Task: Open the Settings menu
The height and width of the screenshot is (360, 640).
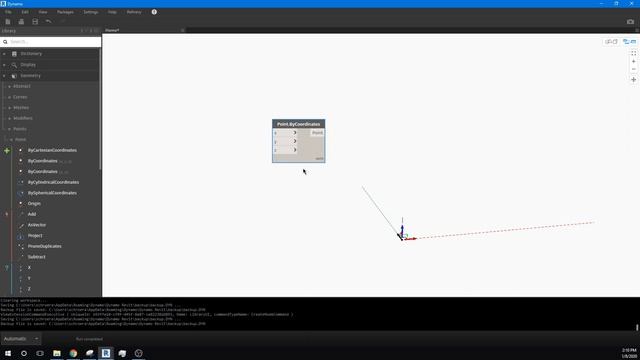Action: pyautogui.click(x=91, y=12)
